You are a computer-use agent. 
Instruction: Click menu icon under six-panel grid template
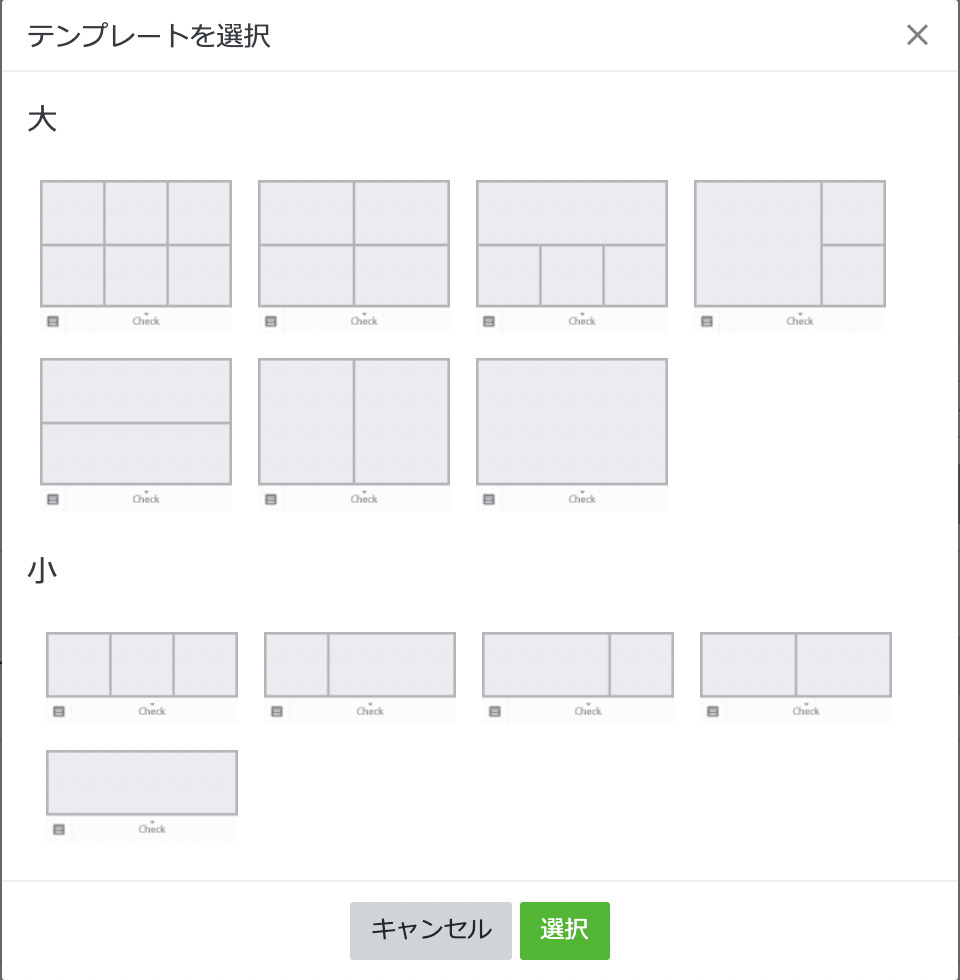point(53,322)
